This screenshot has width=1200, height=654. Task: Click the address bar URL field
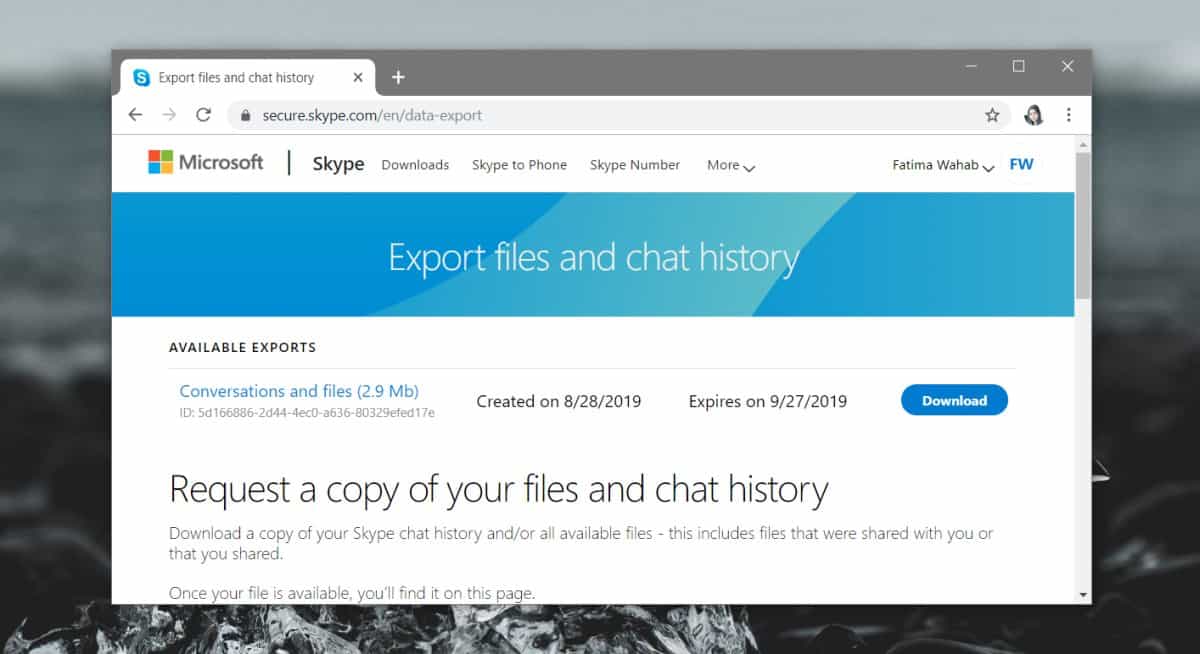(620, 115)
